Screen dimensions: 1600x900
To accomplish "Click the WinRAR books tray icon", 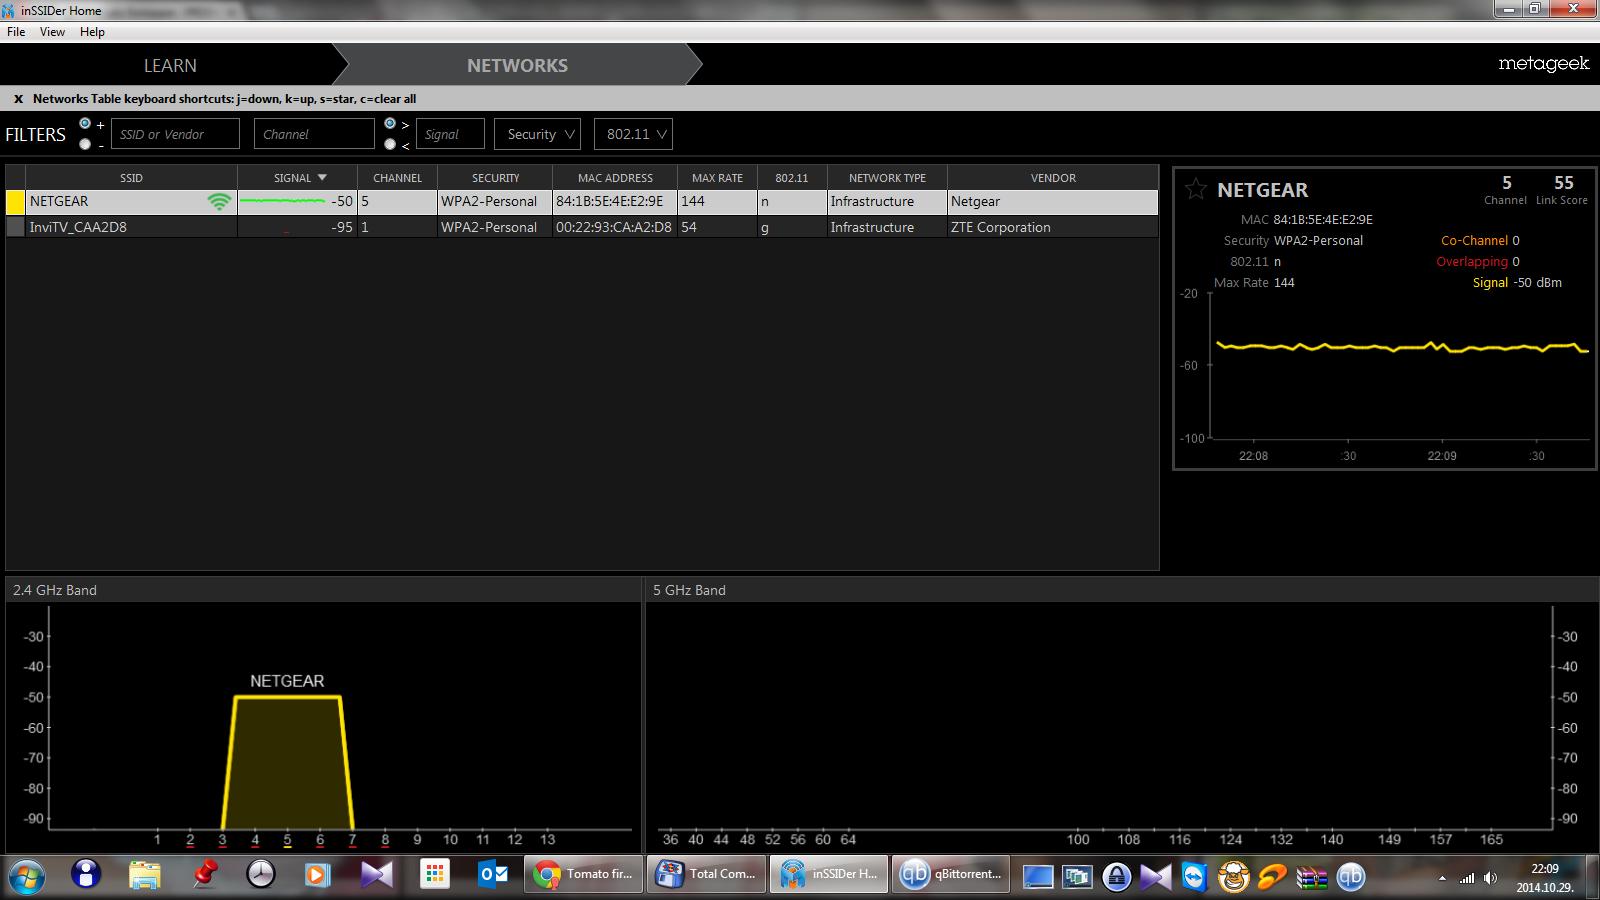I will pos(1311,876).
